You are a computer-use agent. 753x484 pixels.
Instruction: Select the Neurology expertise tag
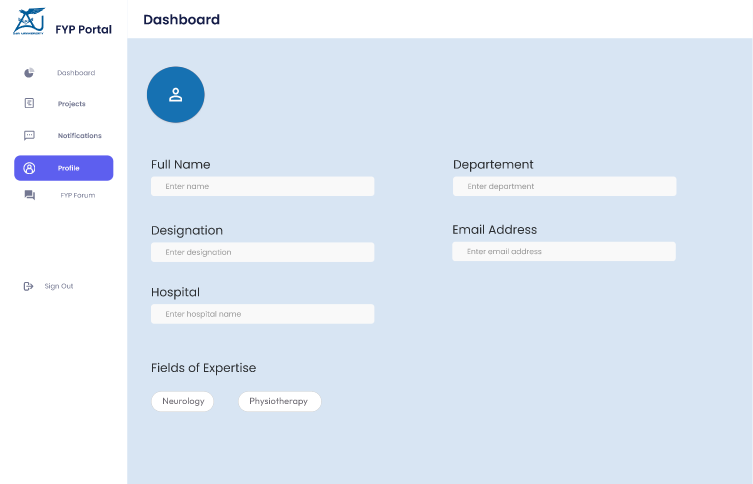pos(182,401)
